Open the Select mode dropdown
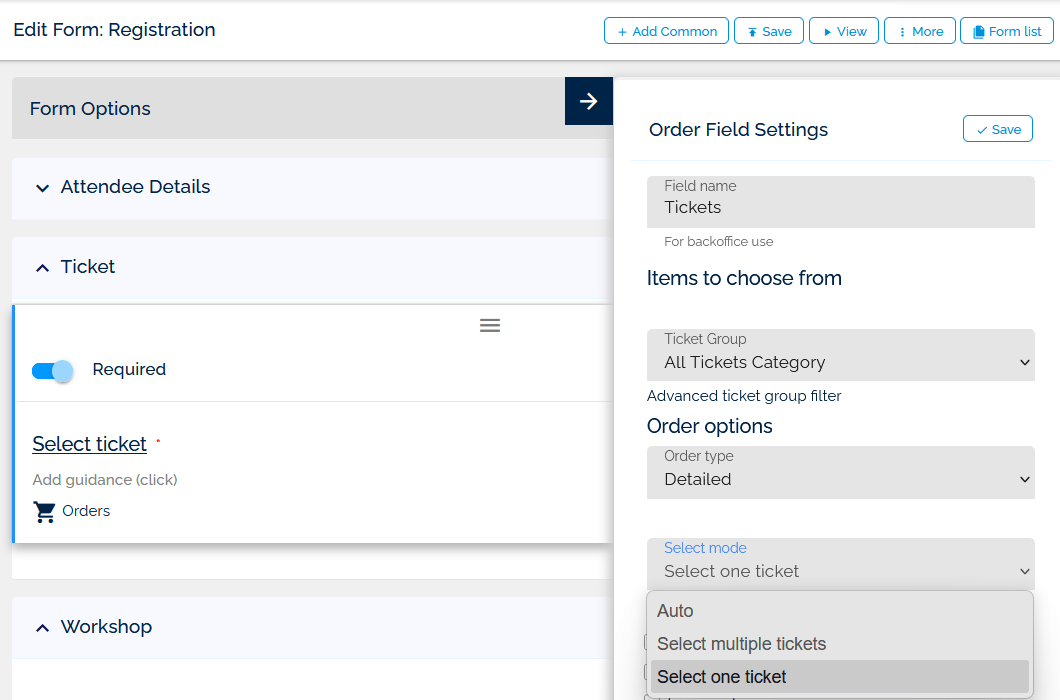This screenshot has height=700, width=1060. pos(840,563)
